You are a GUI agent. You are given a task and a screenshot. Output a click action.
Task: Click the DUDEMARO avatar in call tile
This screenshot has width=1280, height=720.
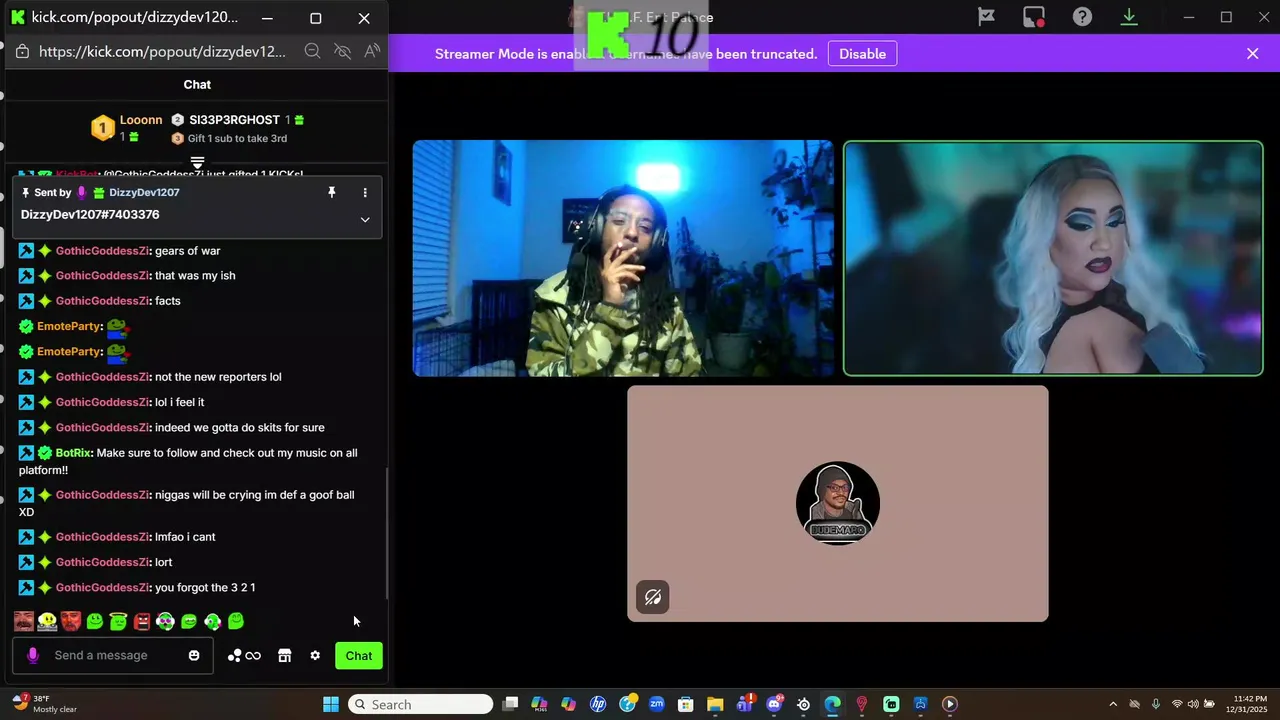(x=838, y=503)
